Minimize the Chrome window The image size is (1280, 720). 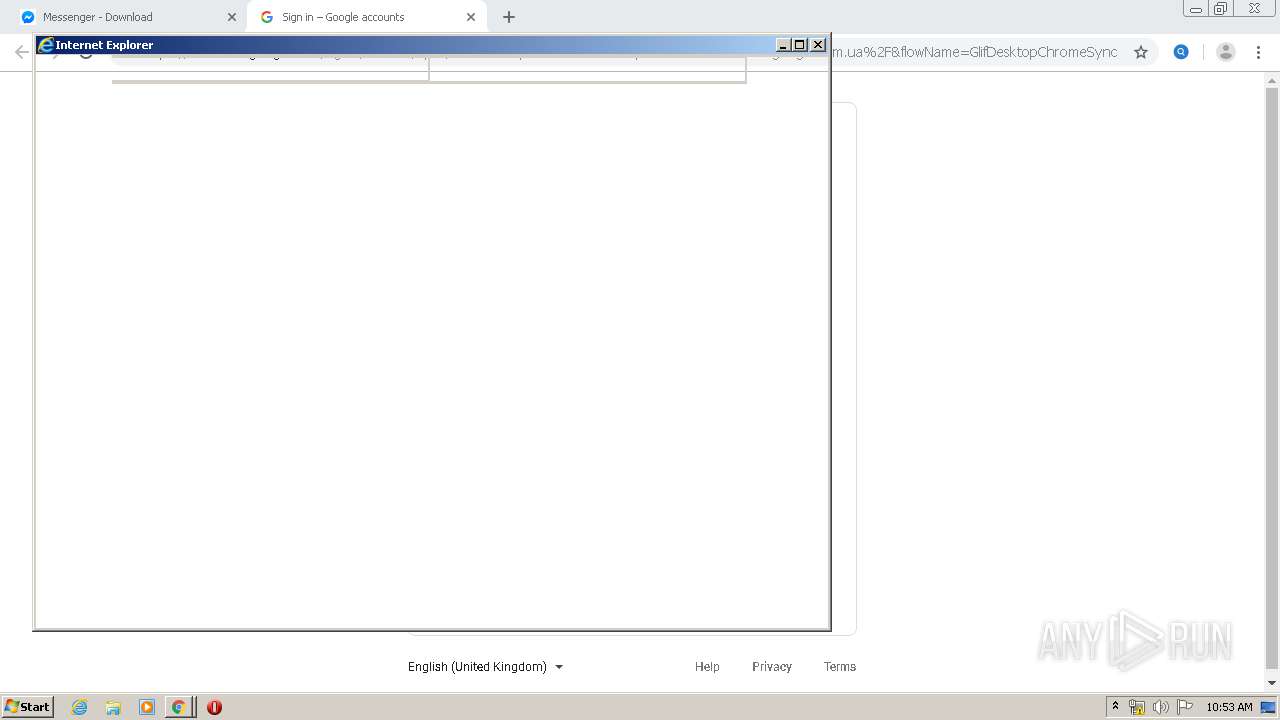pos(1196,9)
